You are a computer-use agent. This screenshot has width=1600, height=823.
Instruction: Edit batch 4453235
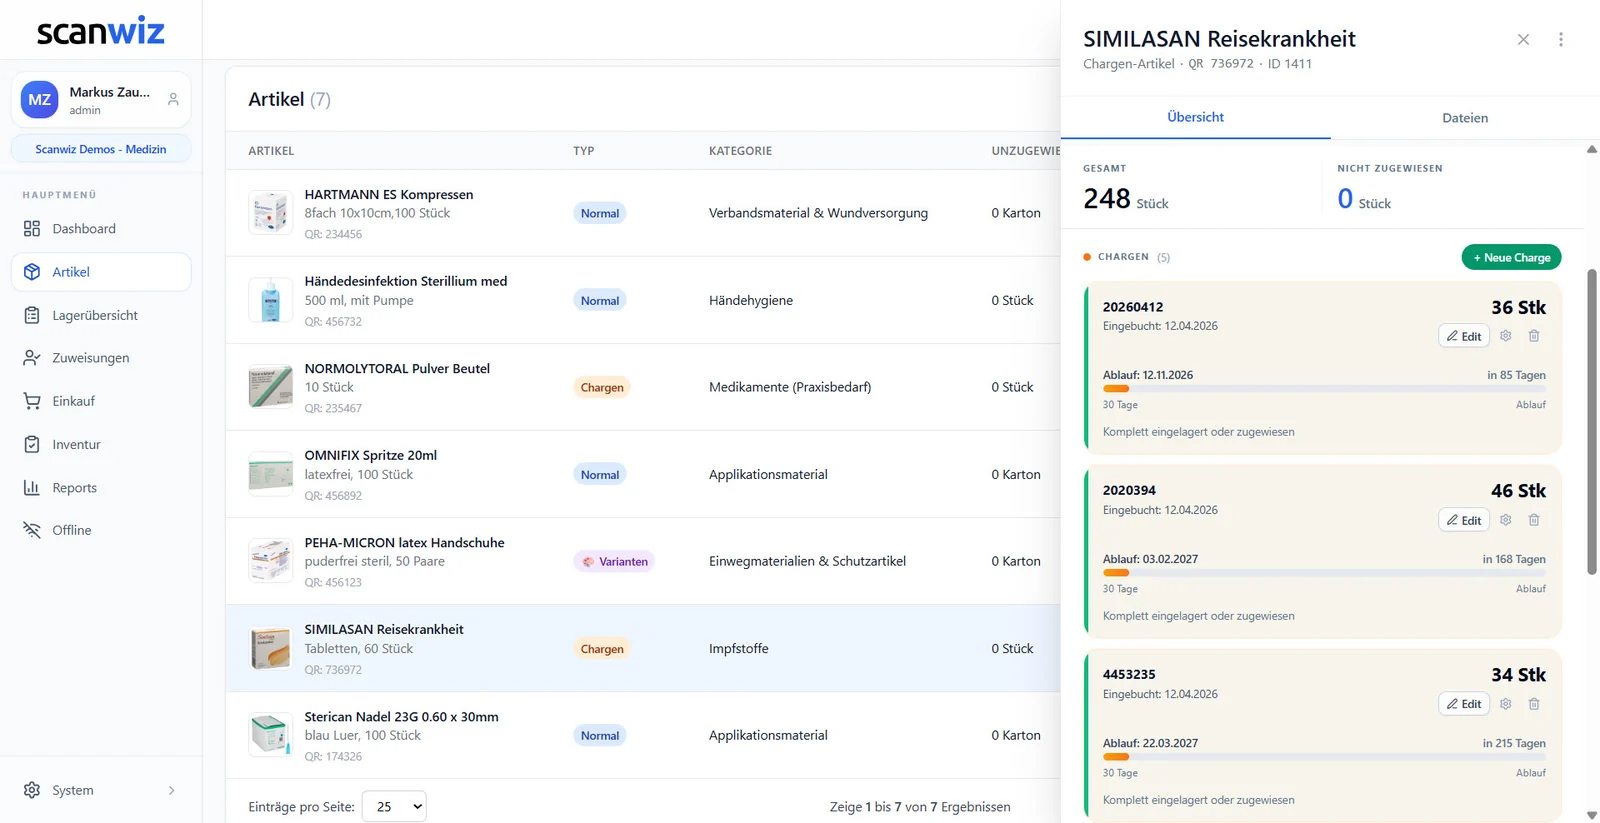[x=1464, y=704]
